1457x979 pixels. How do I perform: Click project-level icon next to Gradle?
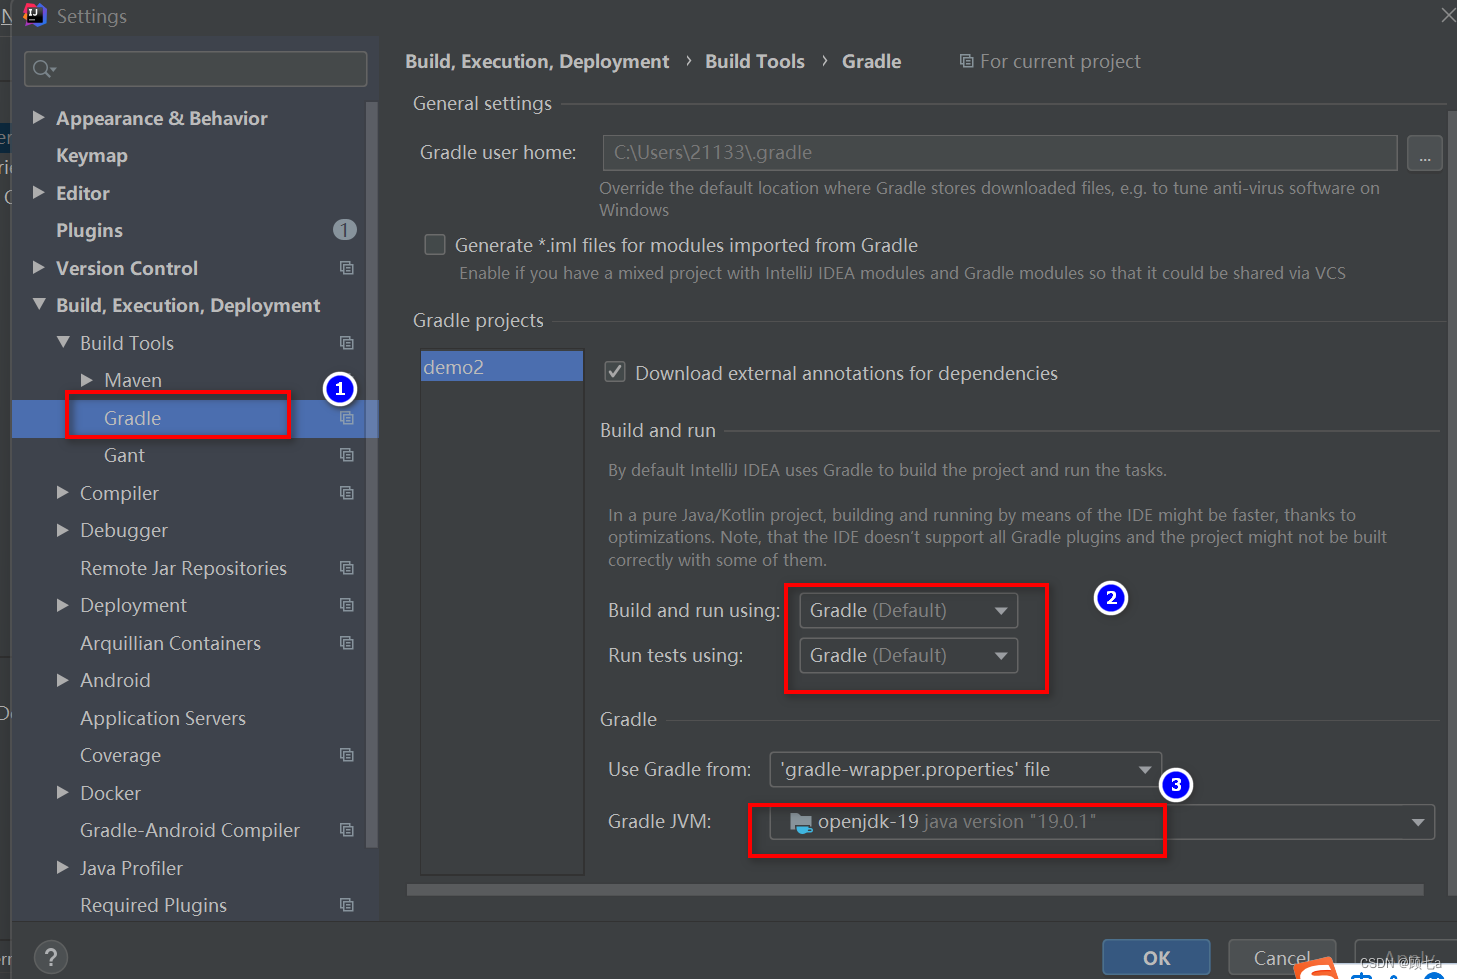click(x=347, y=418)
